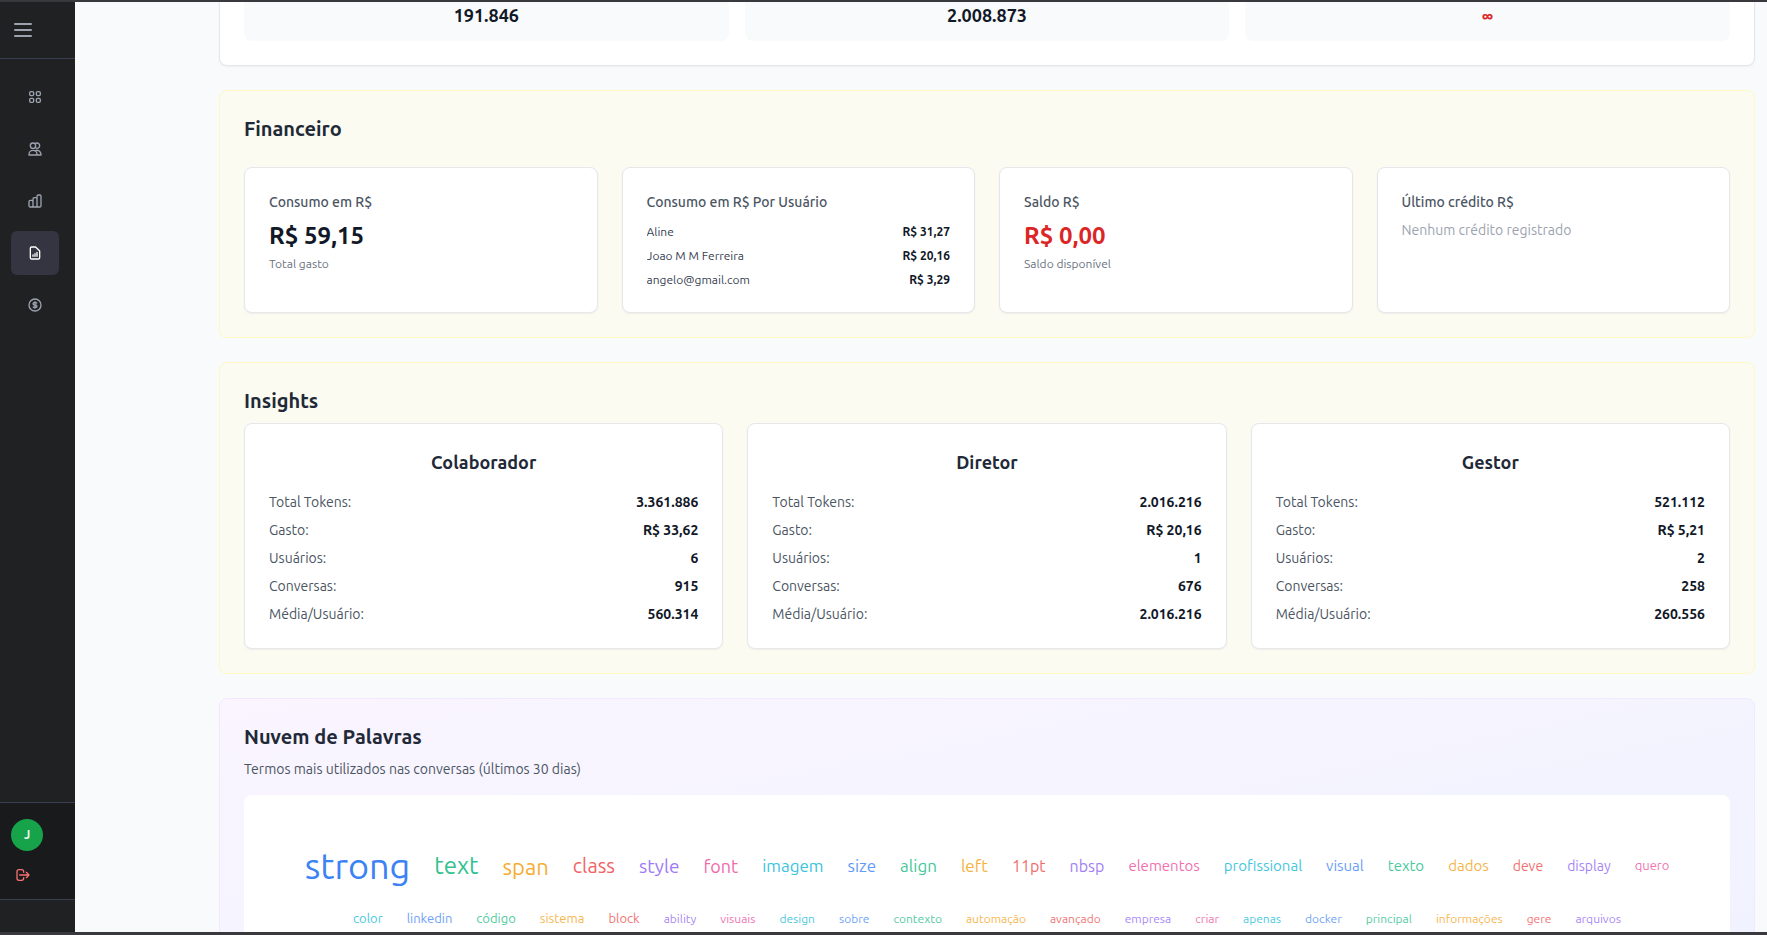The image size is (1767, 935).
Task: Open the hamburger menu in sidebar
Action: [x=23, y=30]
